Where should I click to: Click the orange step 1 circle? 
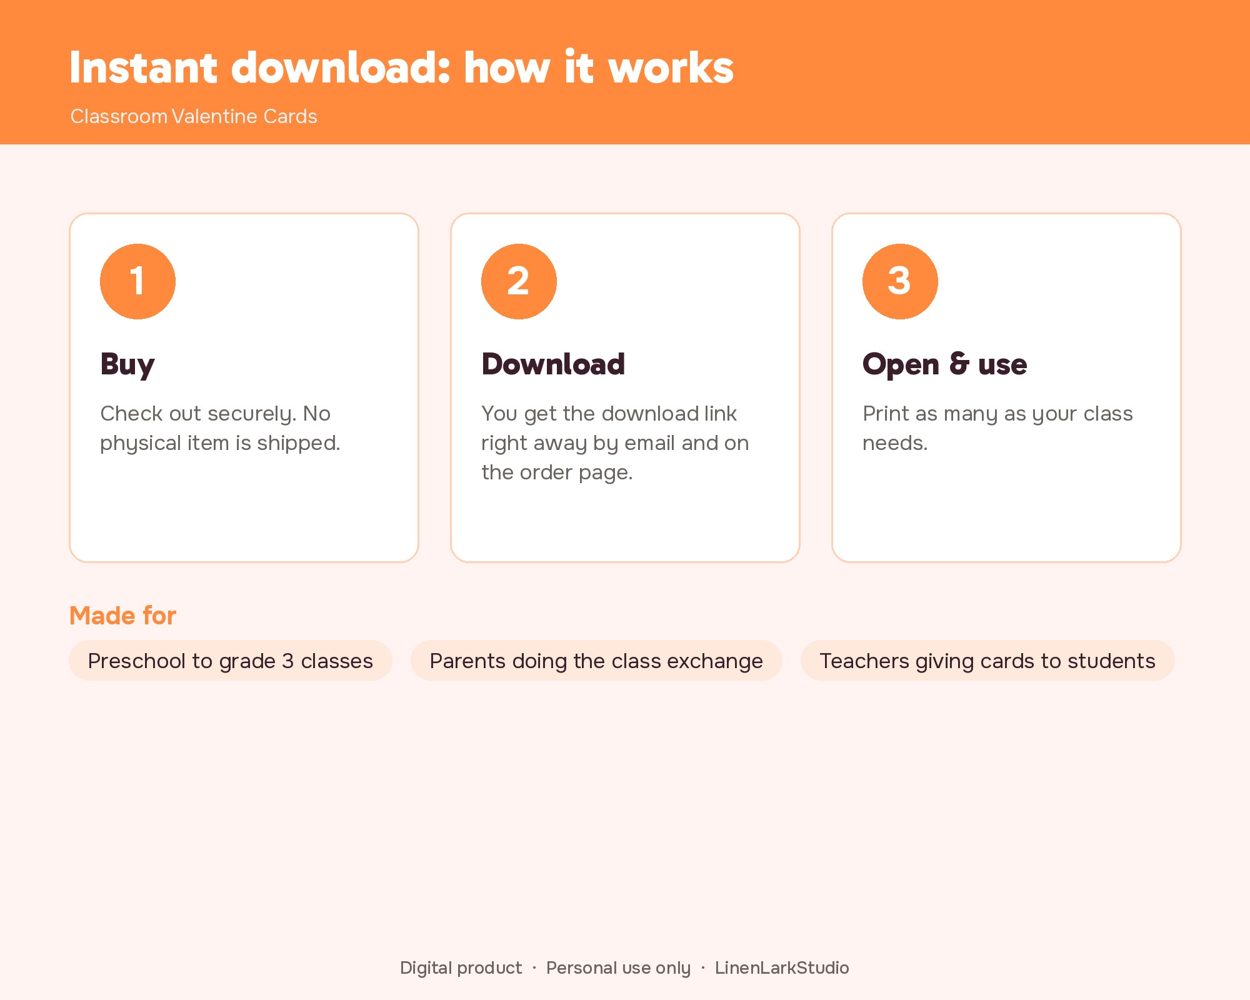138,281
